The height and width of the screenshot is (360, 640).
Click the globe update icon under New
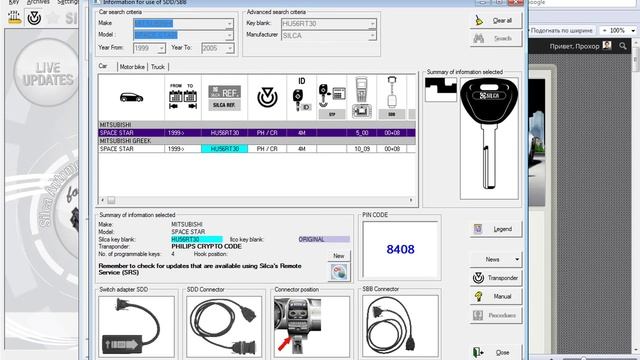(x=339, y=272)
